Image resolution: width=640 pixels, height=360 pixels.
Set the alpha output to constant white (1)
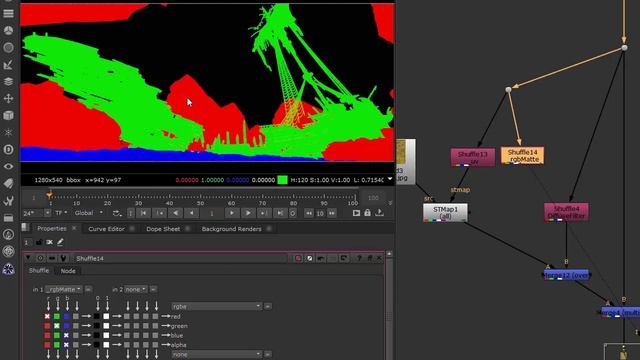click(x=106, y=345)
